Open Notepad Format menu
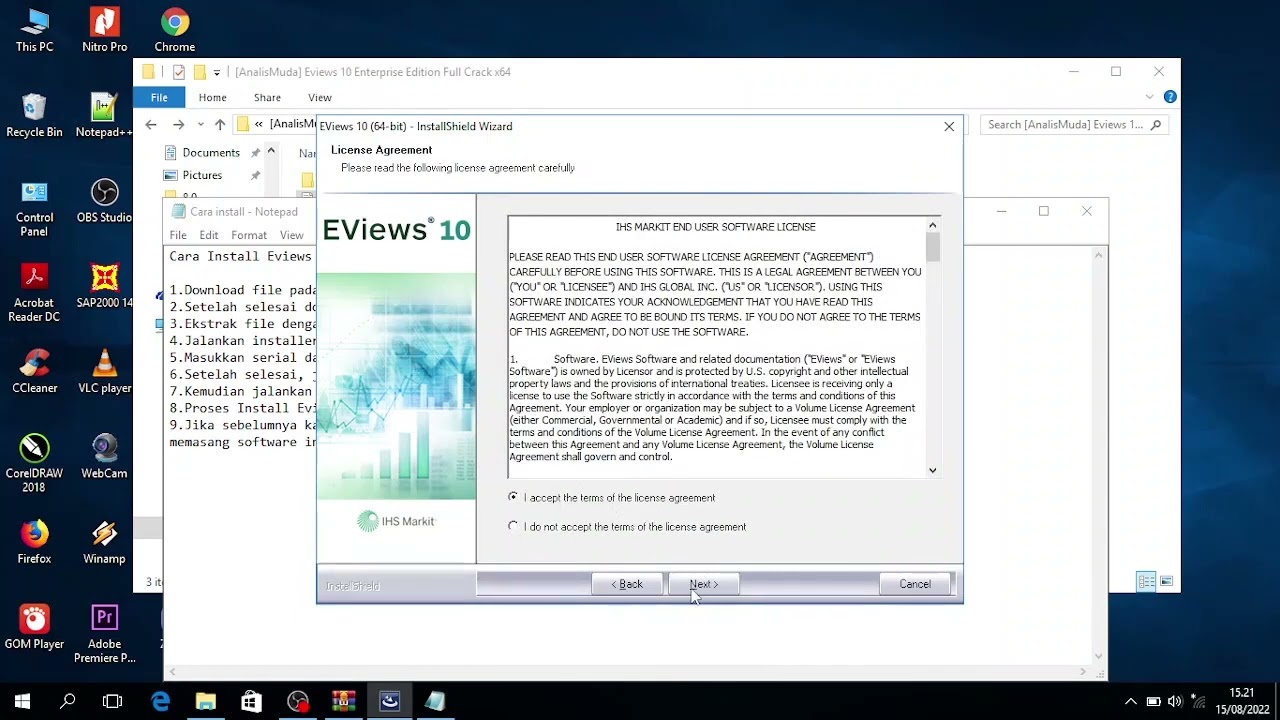Viewport: 1280px width, 720px height. click(249, 235)
